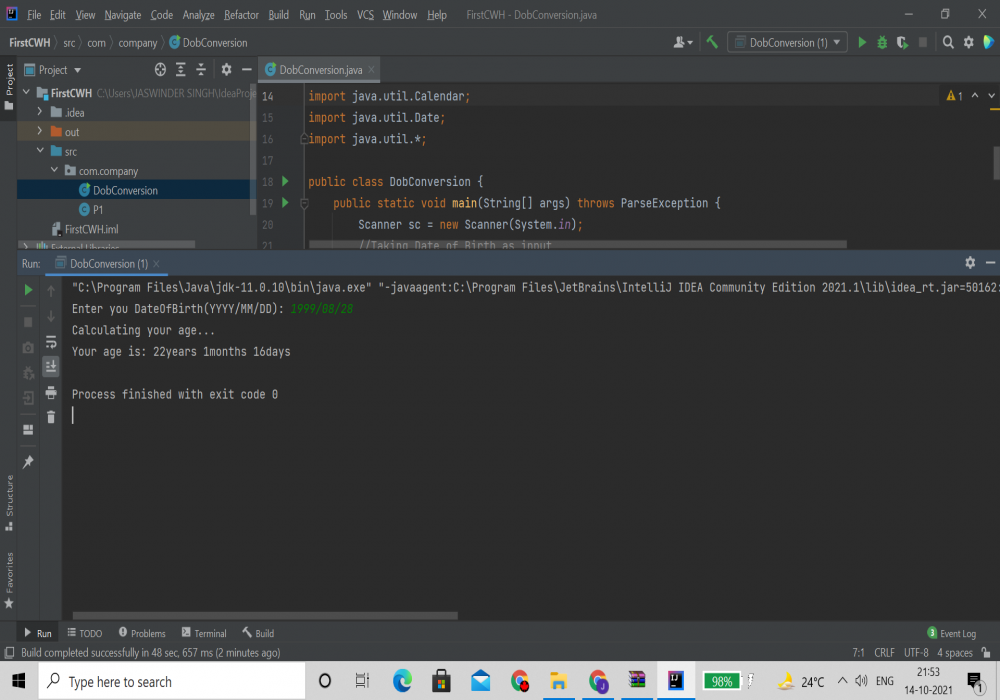
Task: Rerun program using Run panel's green arrow
Action: coord(28,290)
